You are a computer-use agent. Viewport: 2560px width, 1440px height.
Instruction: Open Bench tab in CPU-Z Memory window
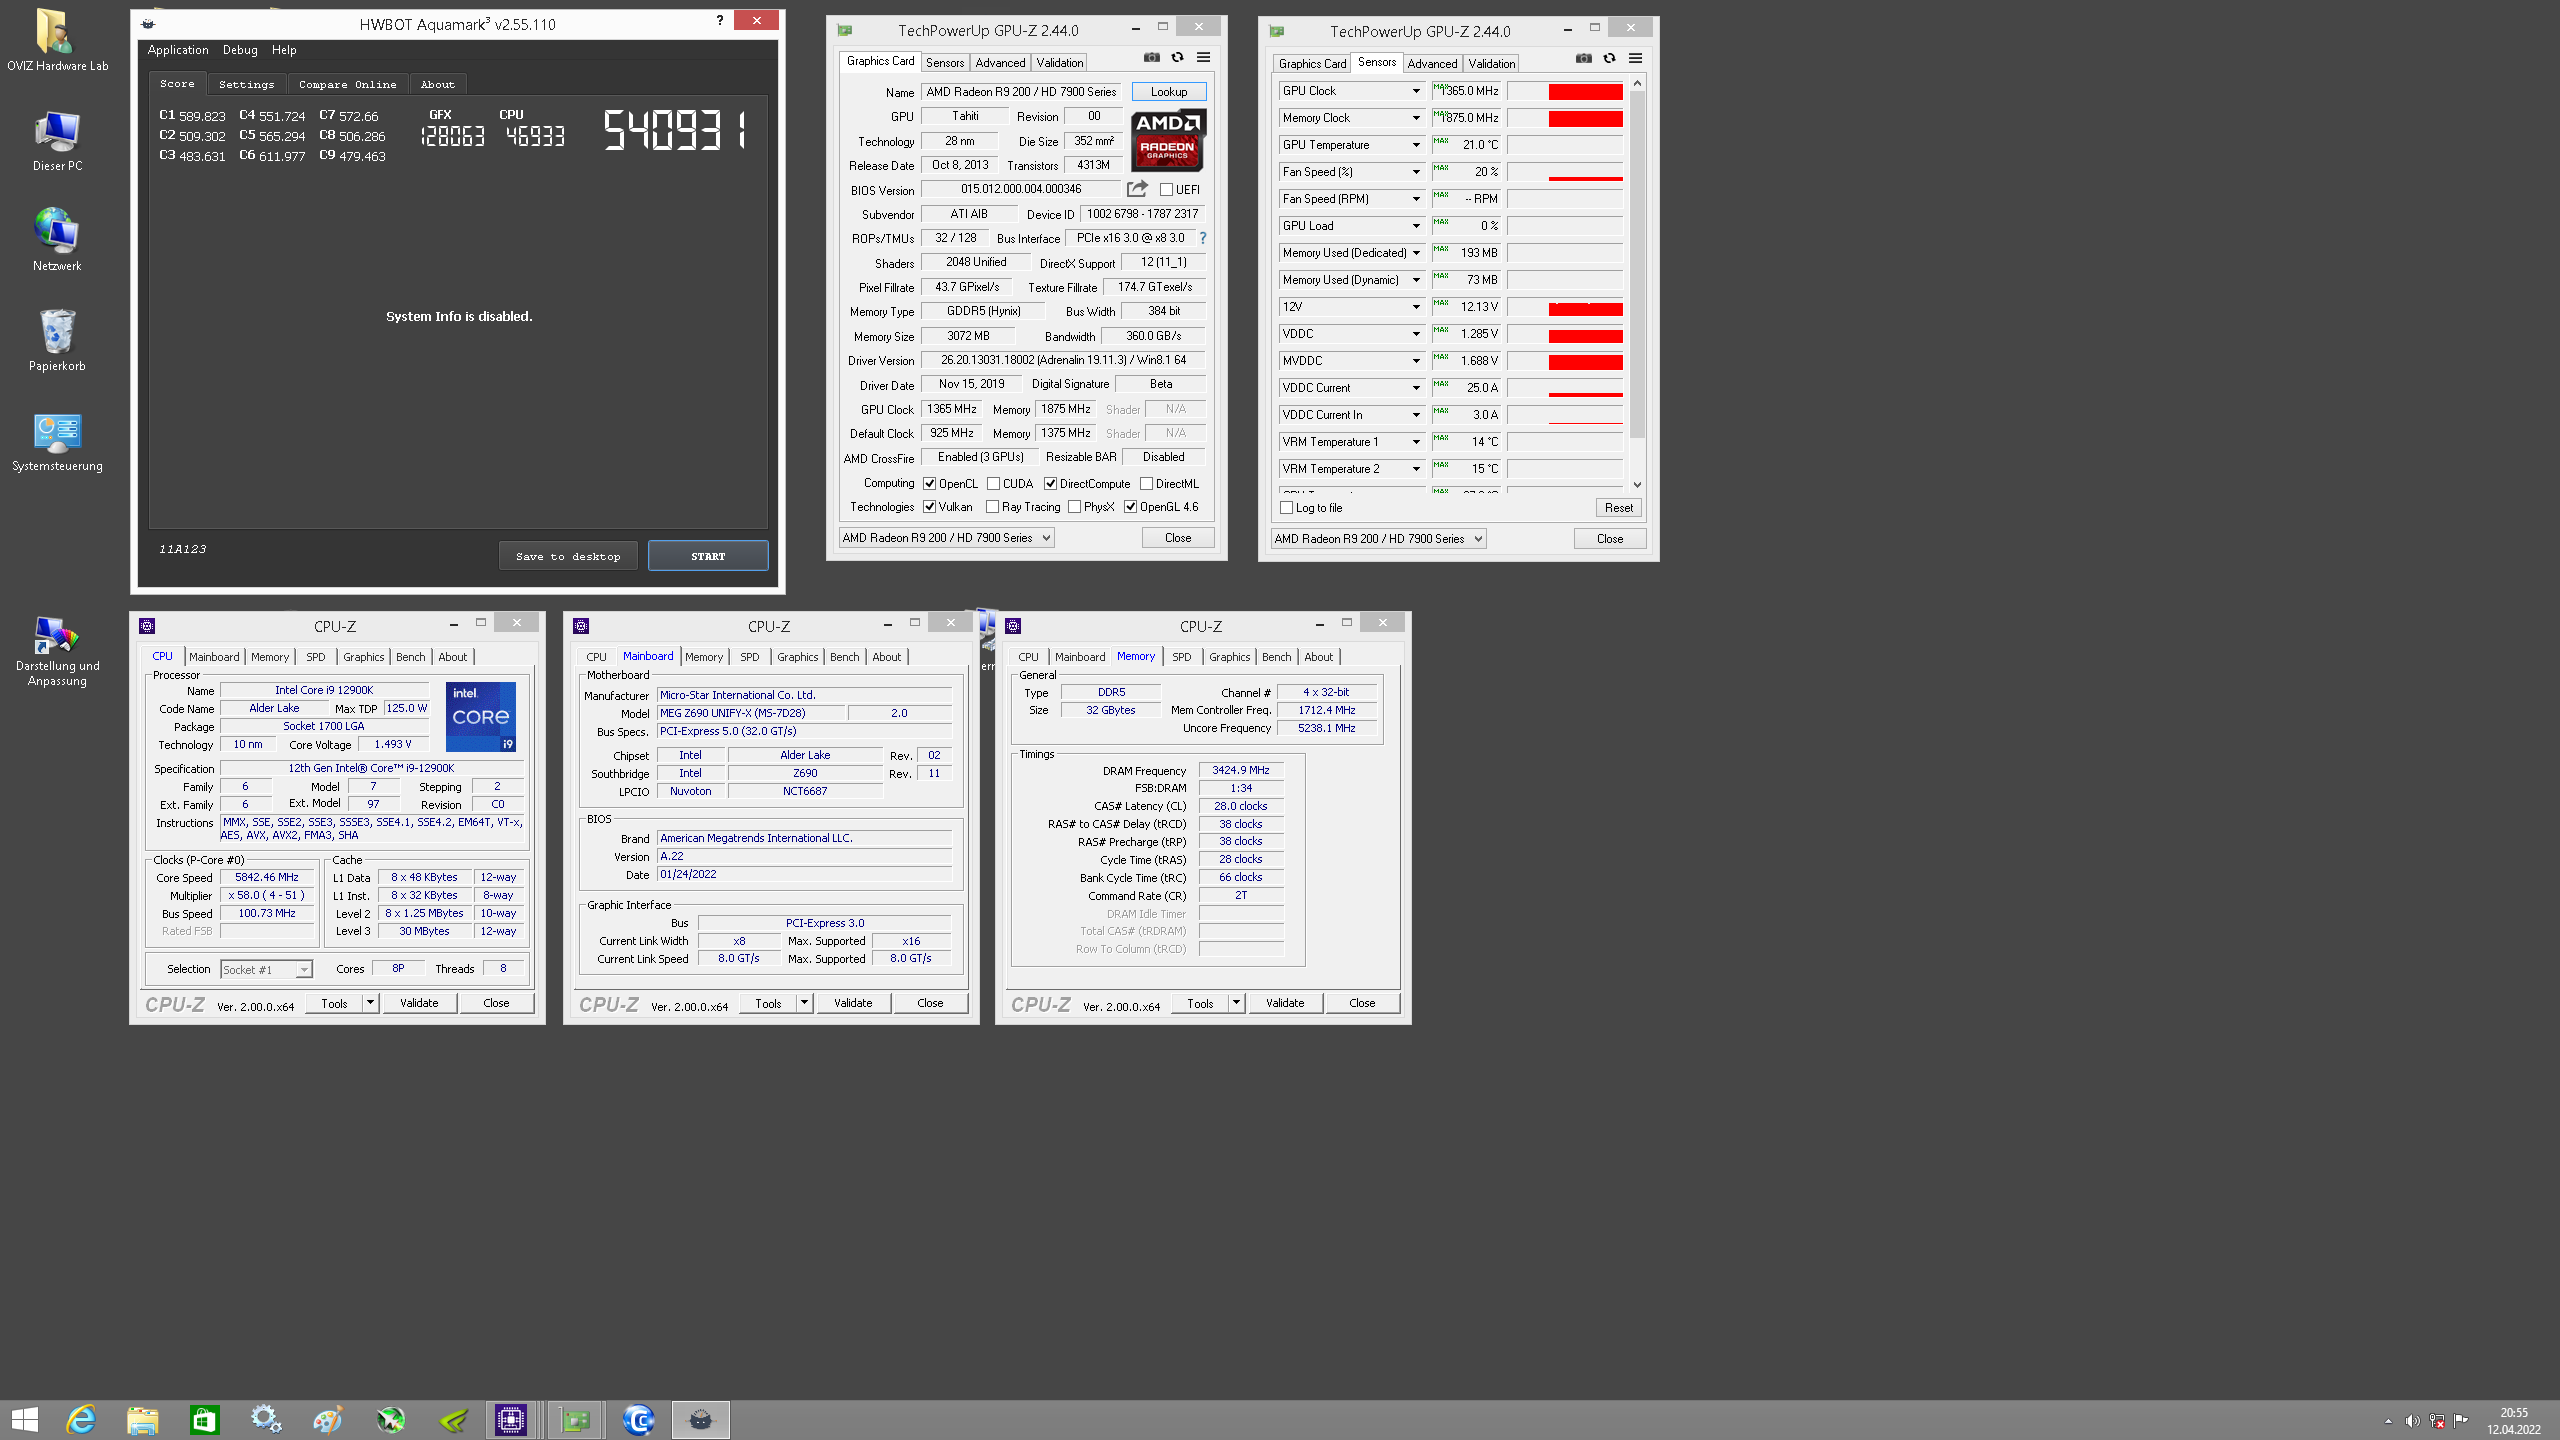[1276, 657]
